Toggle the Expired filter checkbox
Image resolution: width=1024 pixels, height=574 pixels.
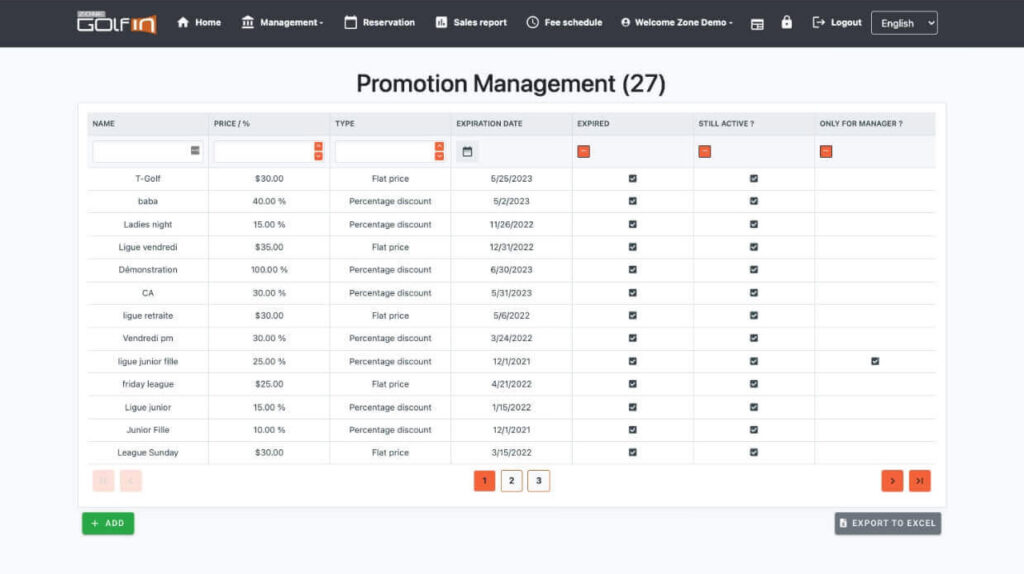click(x=583, y=152)
